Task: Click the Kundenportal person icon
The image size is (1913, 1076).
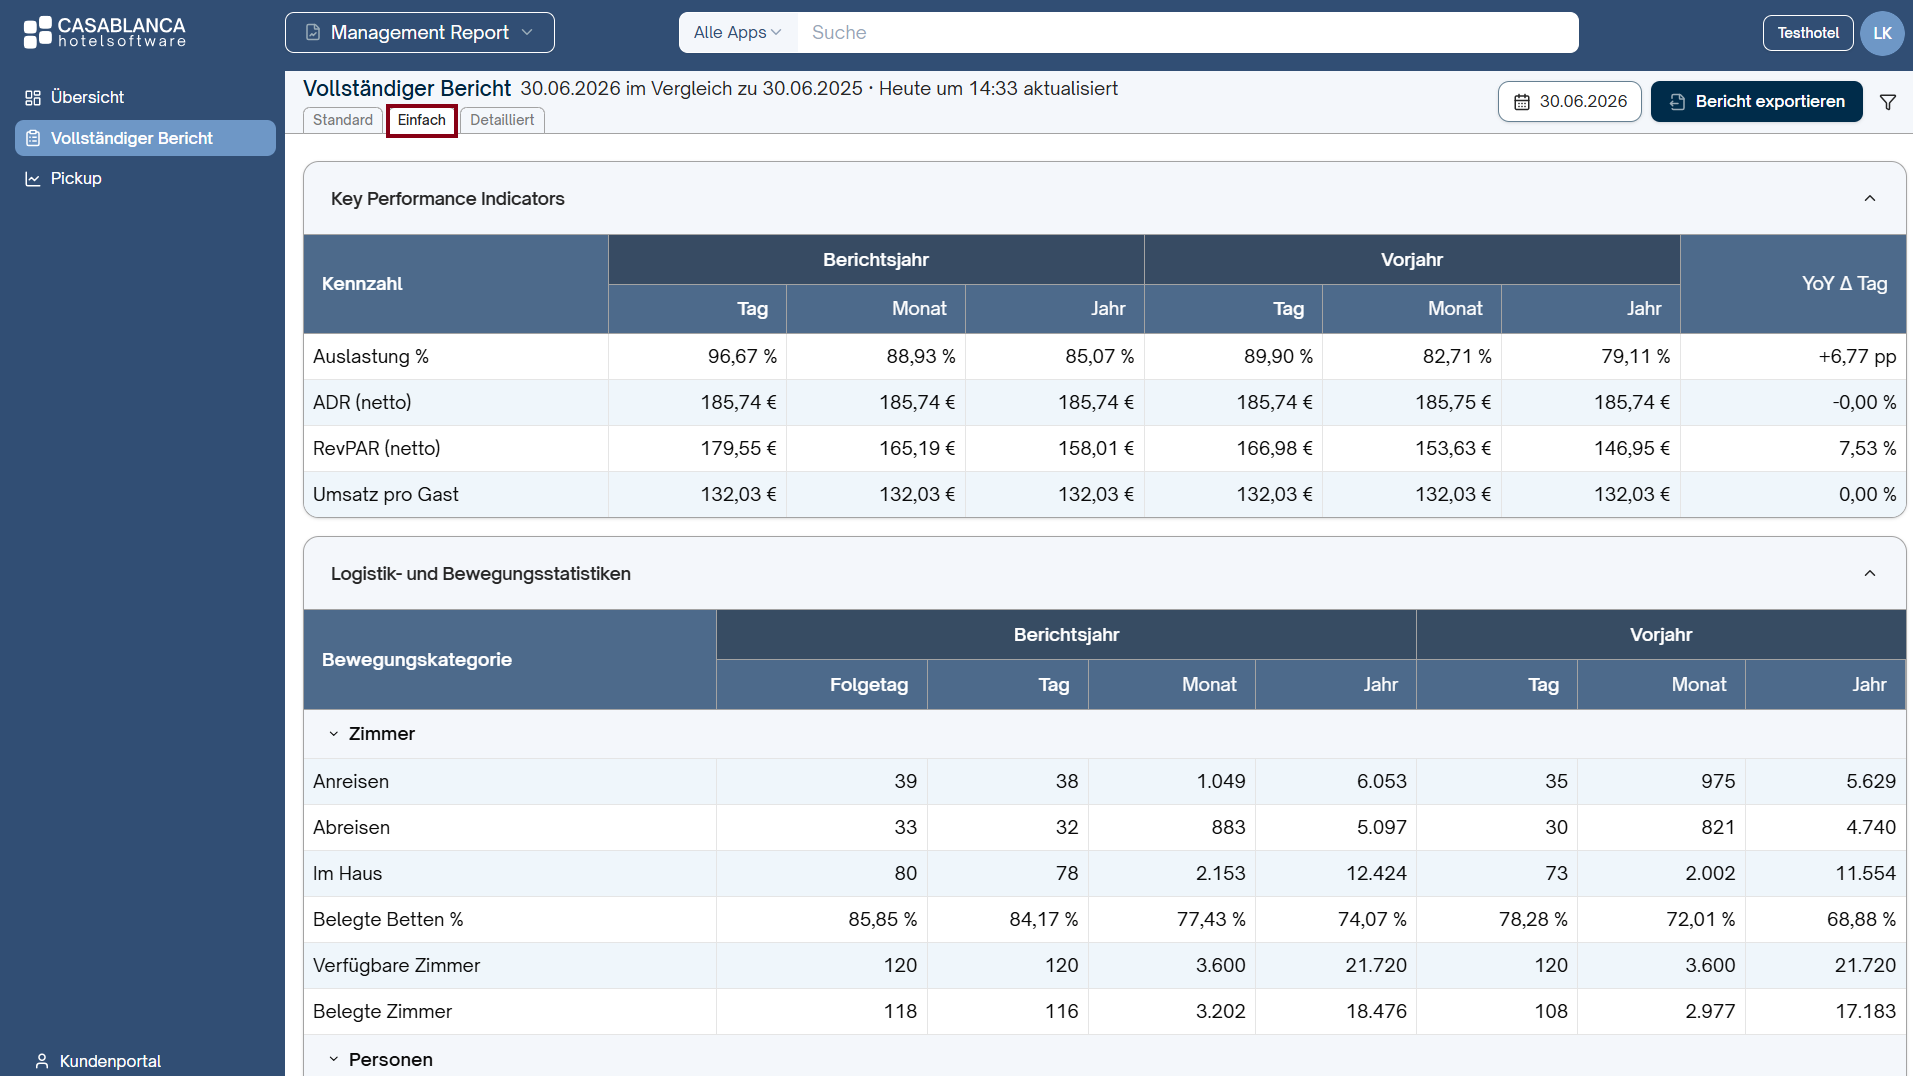Action: click(42, 1061)
